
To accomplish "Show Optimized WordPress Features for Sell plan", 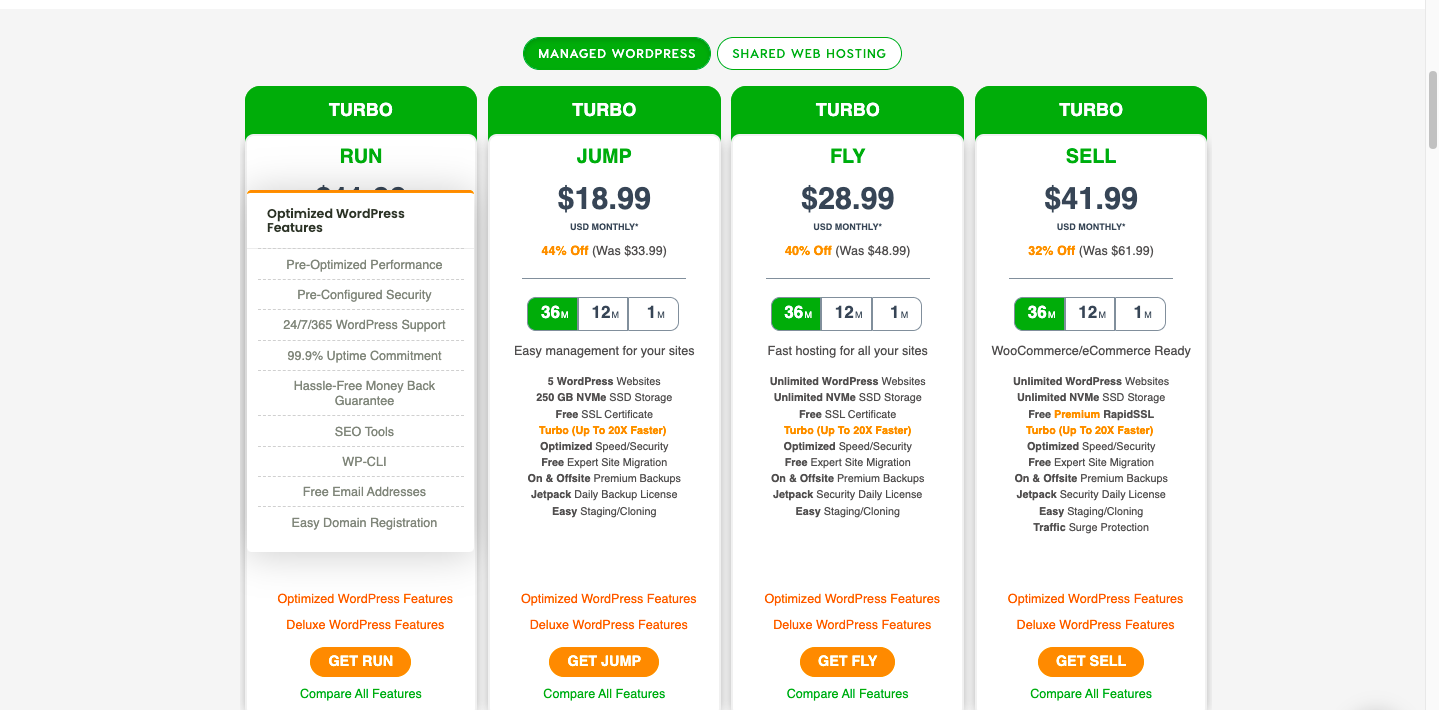I will (1095, 599).
